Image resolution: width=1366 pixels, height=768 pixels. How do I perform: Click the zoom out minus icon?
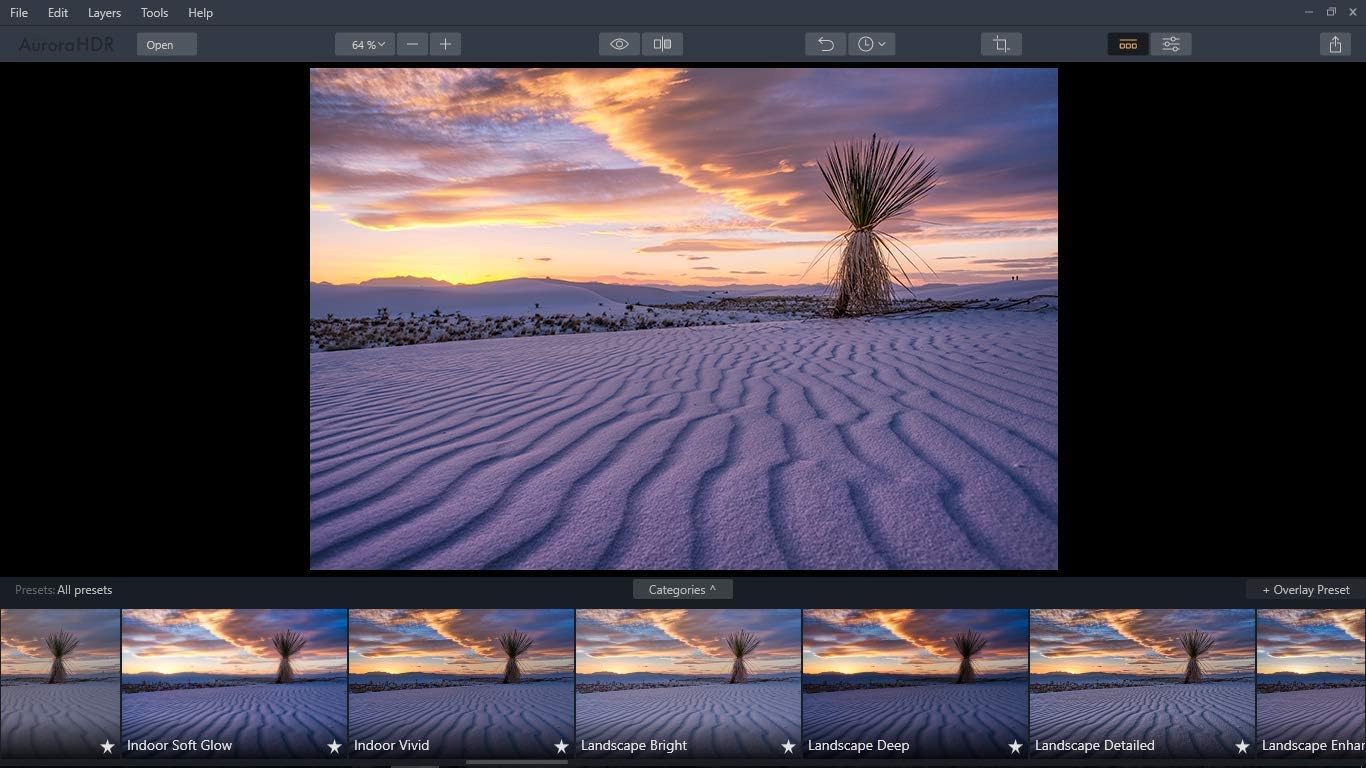(412, 43)
